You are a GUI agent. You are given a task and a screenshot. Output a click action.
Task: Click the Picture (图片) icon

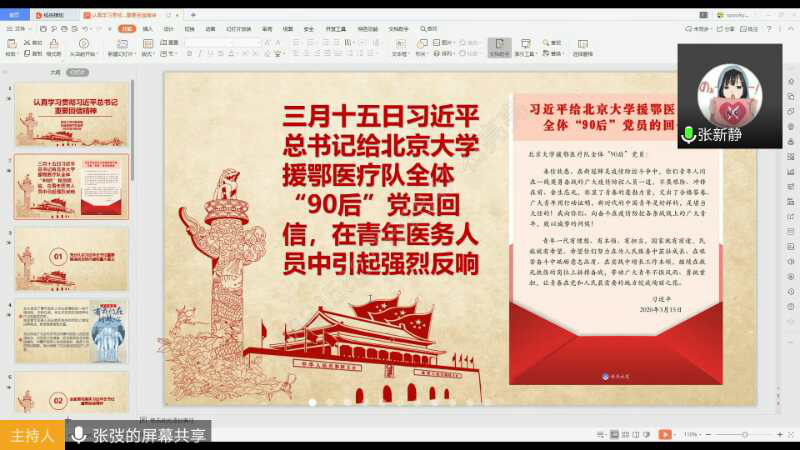[x=437, y=42]
